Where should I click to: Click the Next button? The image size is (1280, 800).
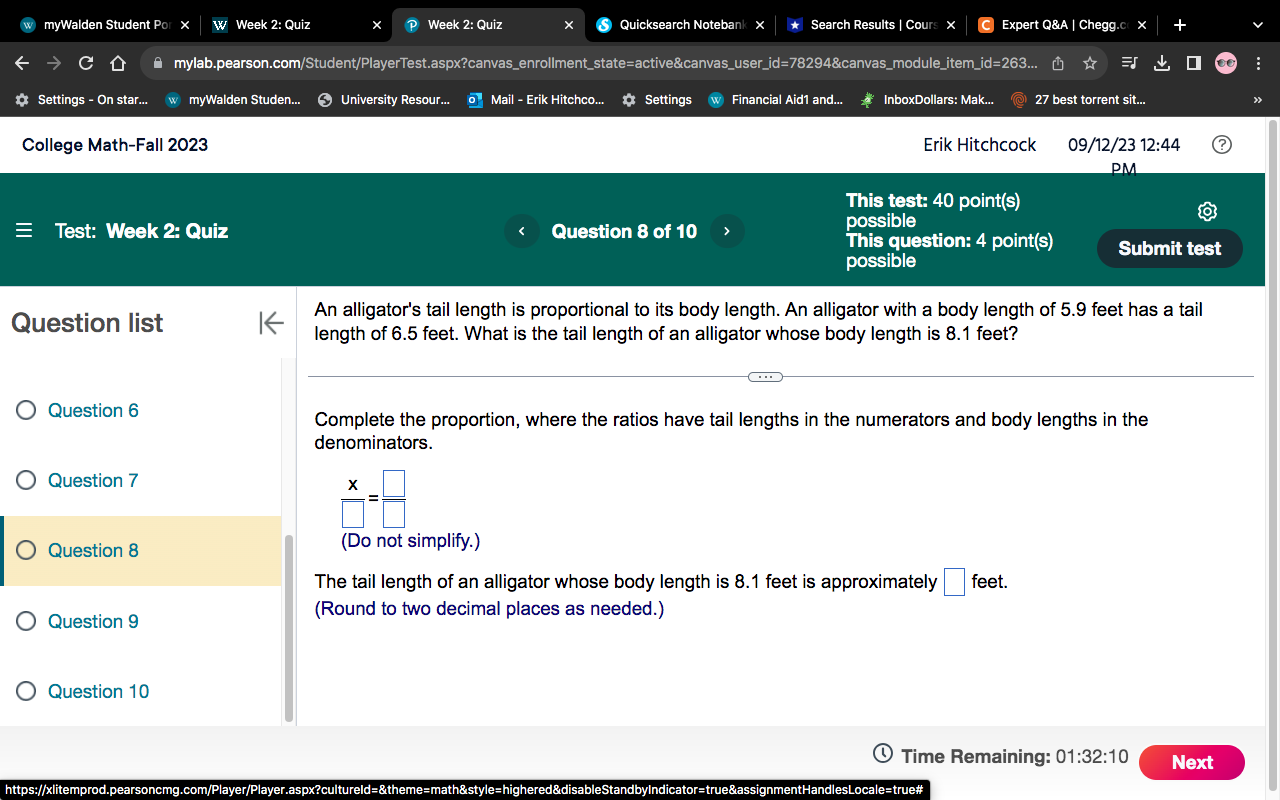[x=1191, y=762]
